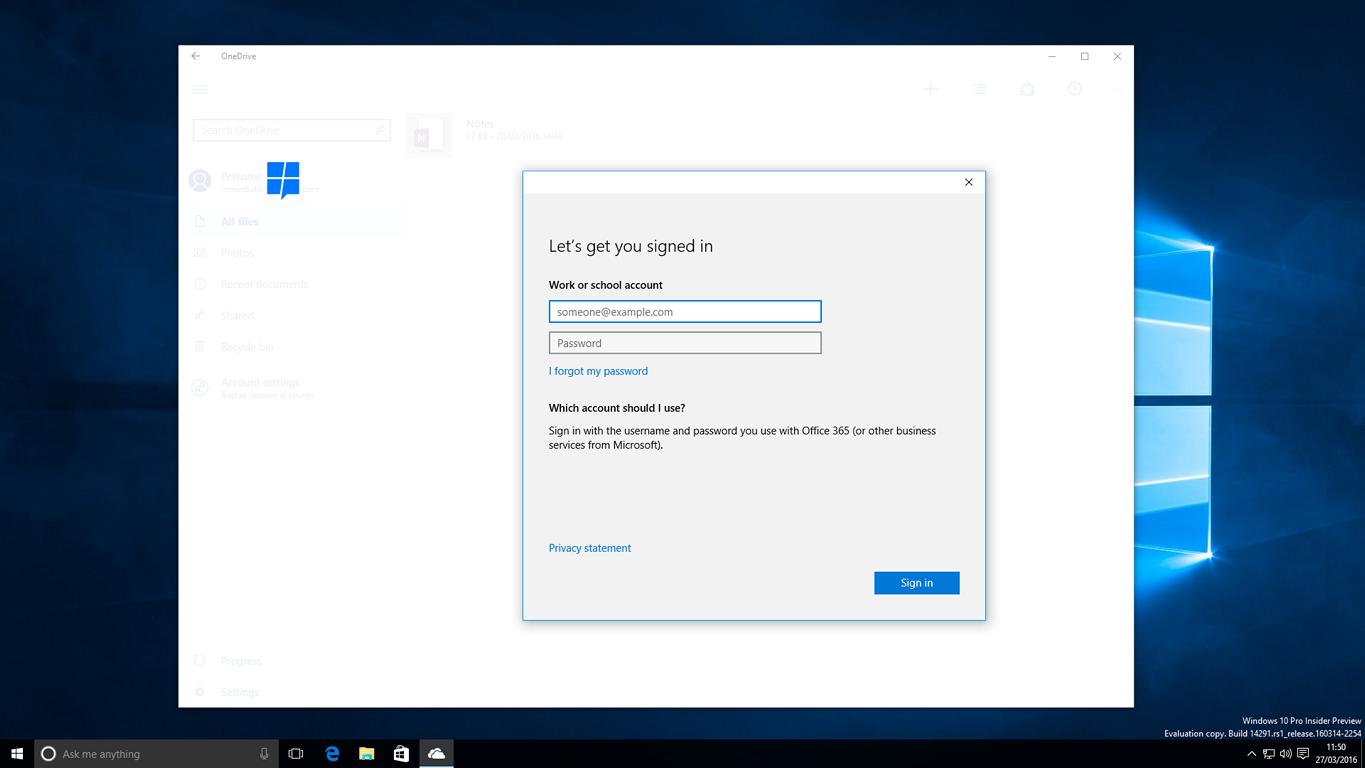Open the 'I forgot my password' link

pyautogui.click(x=598, y=371)
